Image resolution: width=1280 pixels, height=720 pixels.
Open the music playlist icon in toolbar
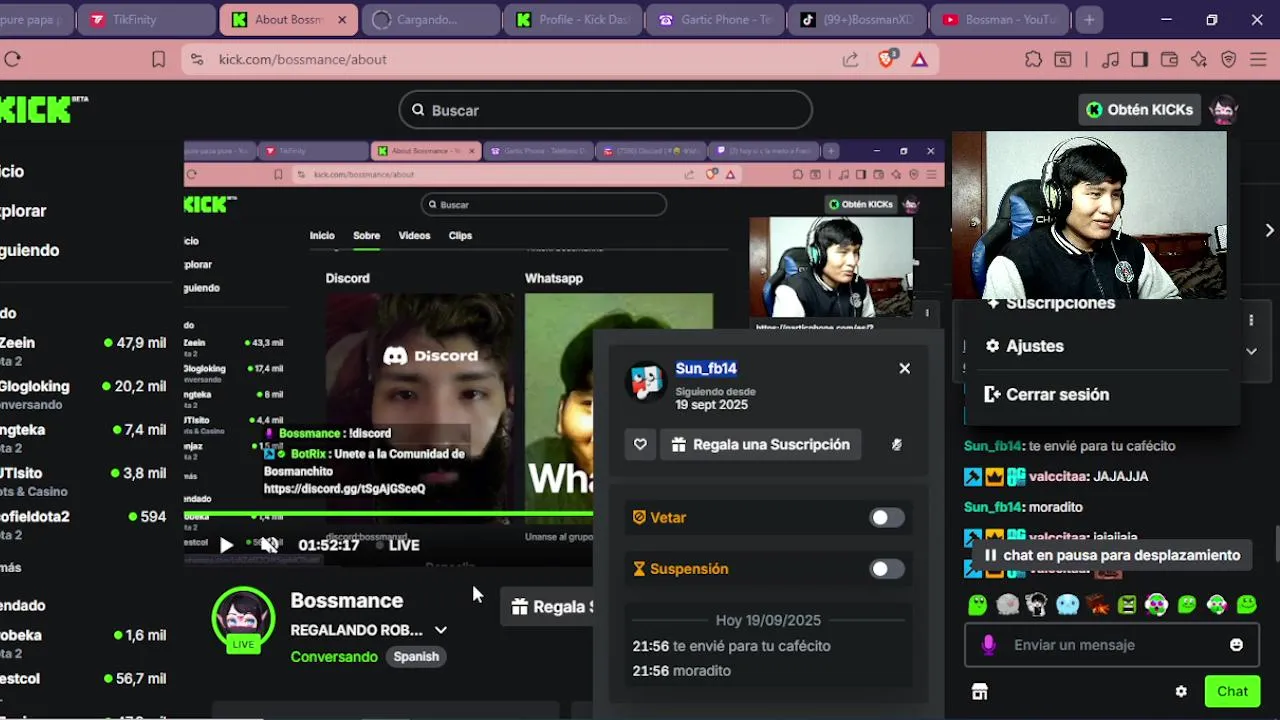pyautogui.click(x=1110, y=60)
